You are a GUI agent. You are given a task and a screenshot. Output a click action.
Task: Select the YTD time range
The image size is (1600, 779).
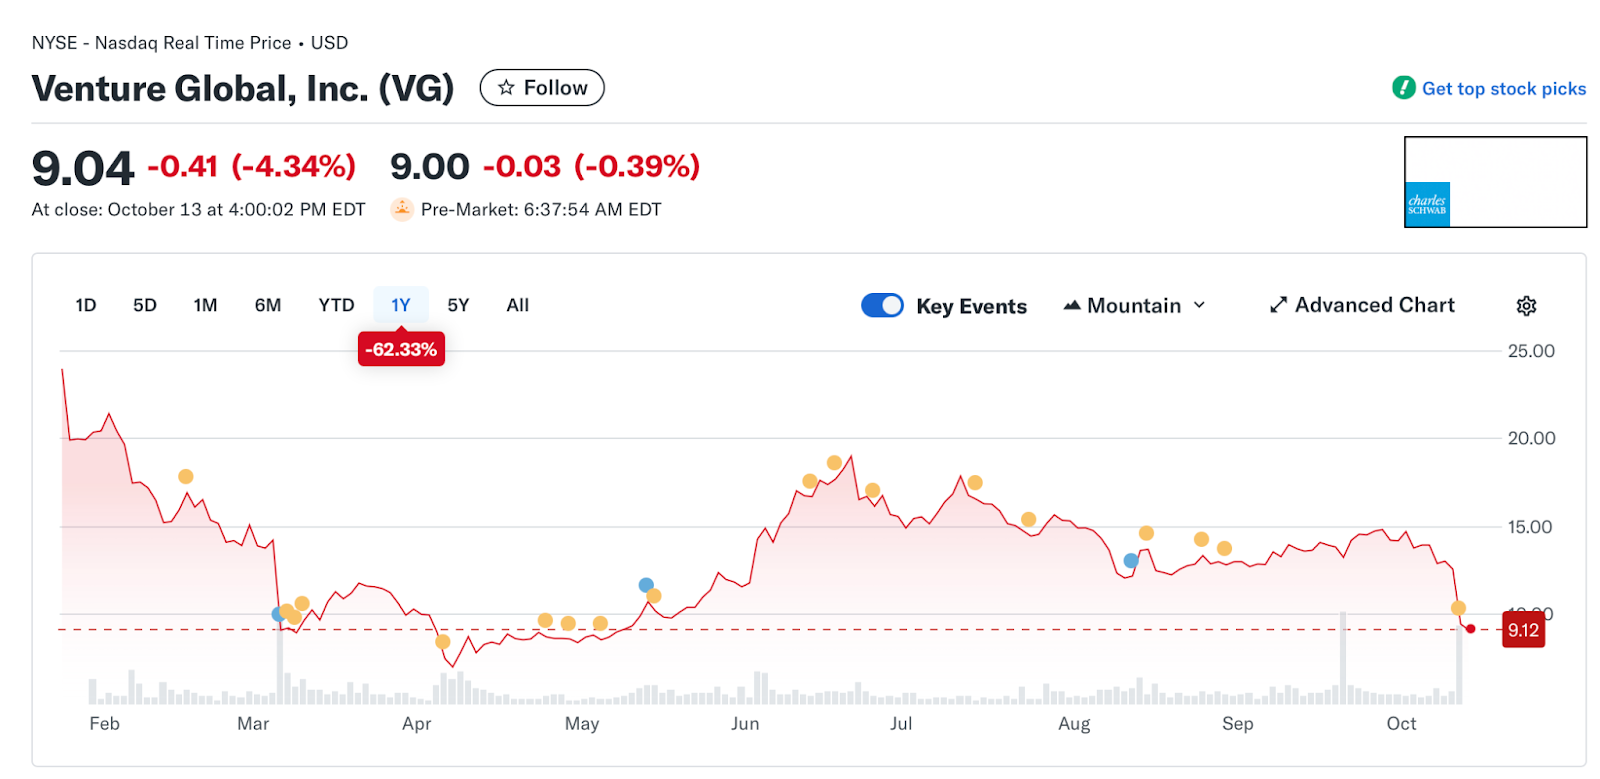coord(336,305)
